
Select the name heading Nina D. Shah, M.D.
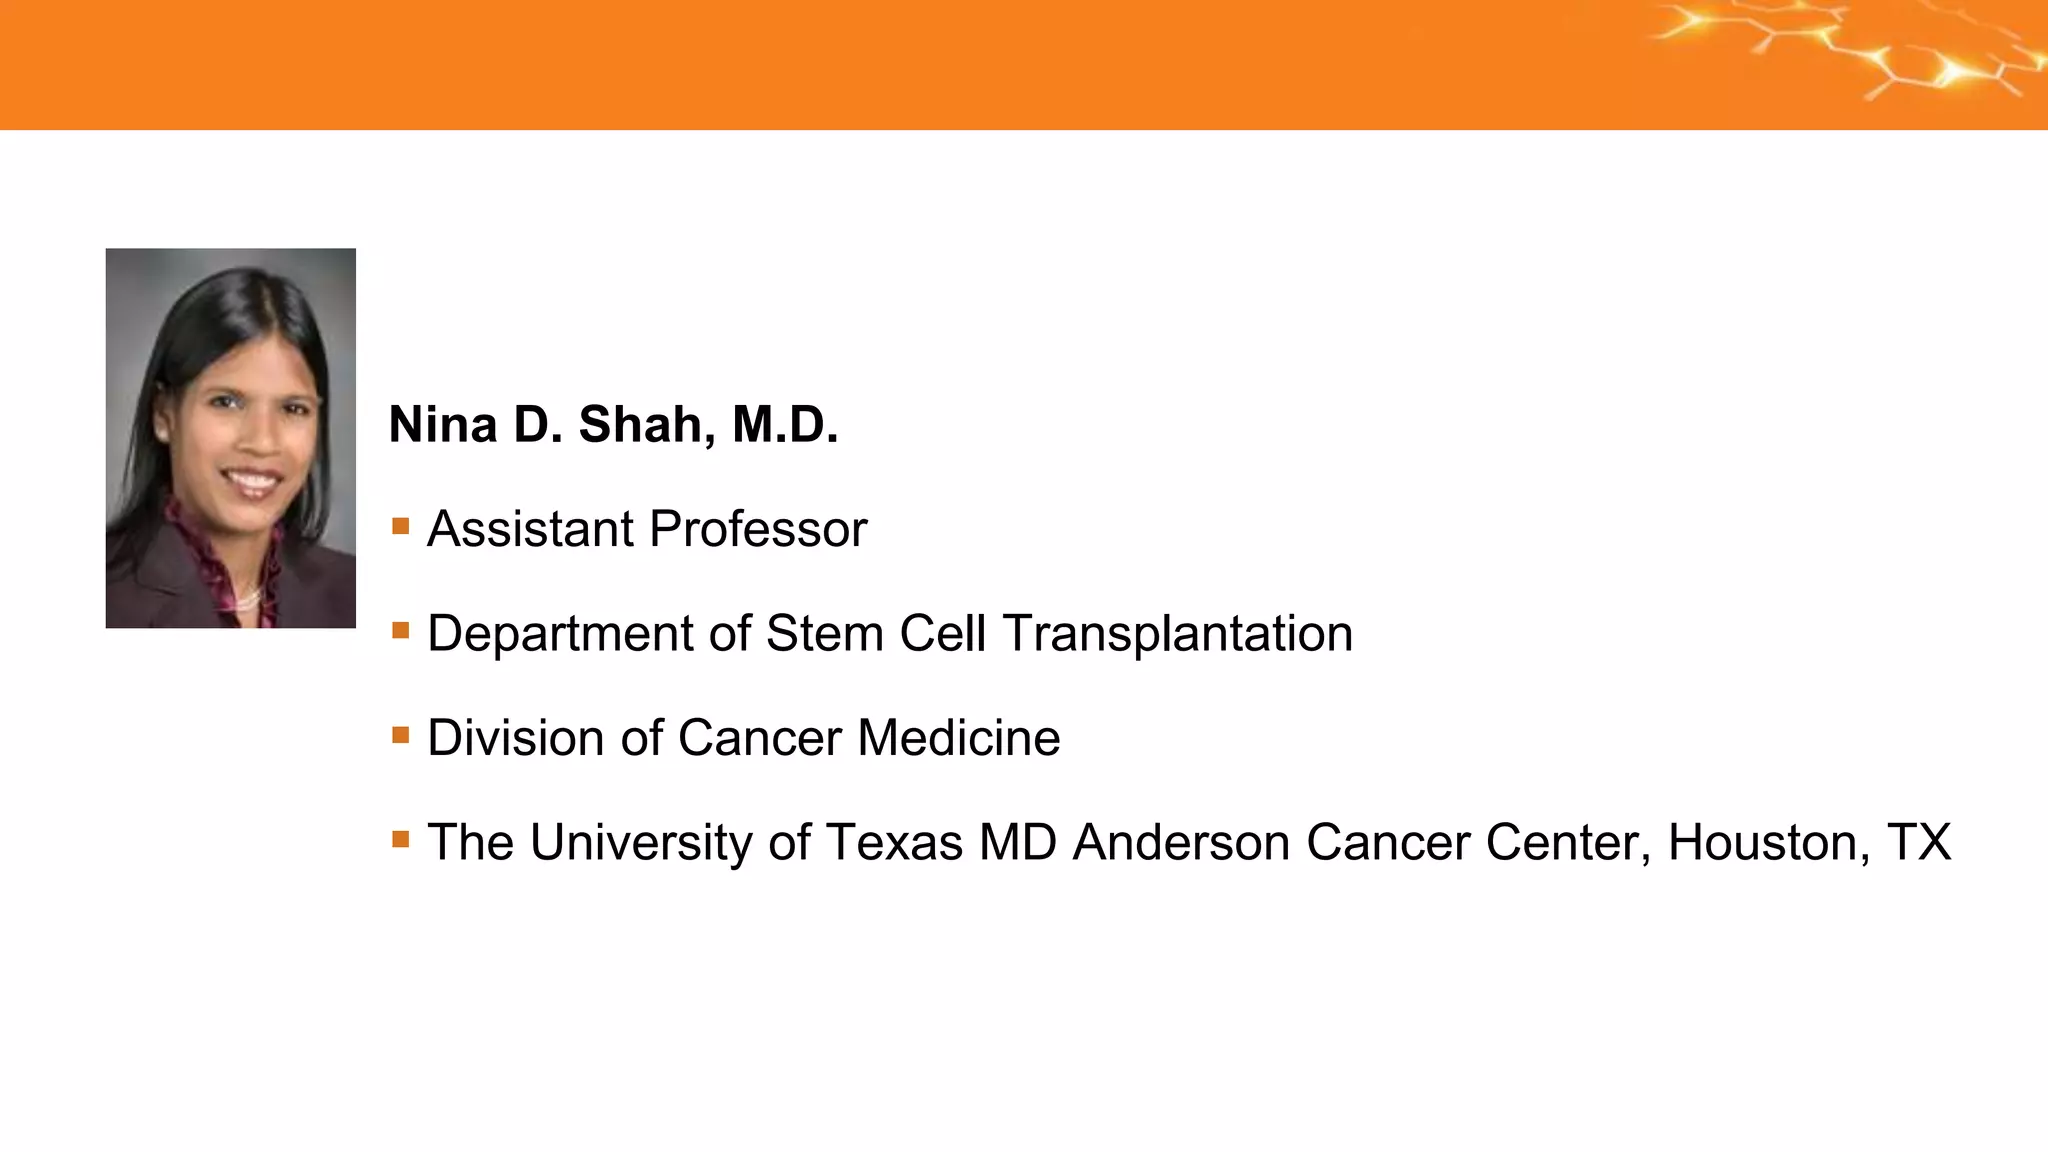613,425
